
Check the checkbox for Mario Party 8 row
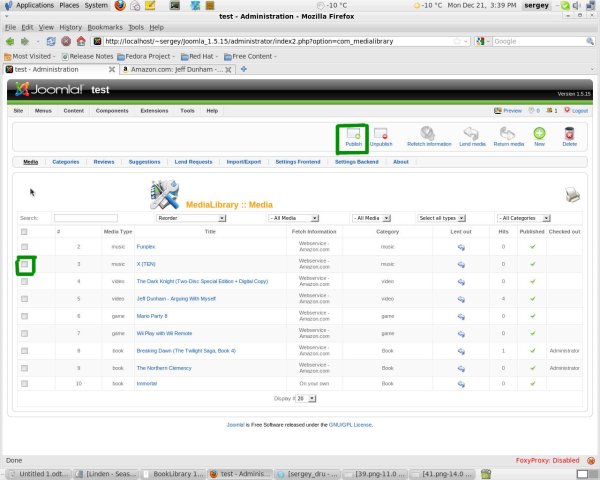point(24,316)
